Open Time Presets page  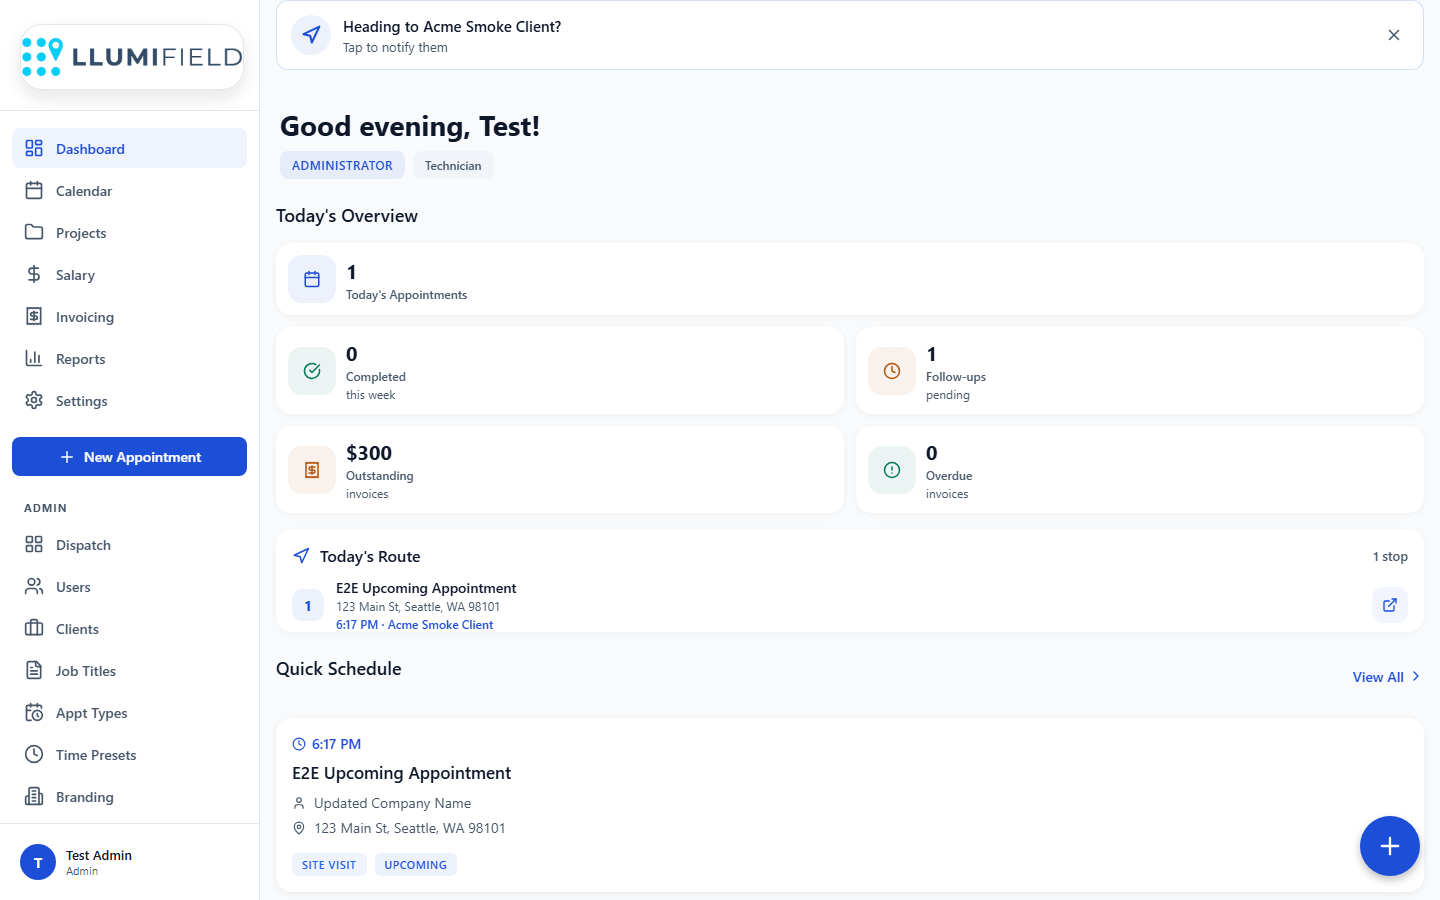click(x=129, y=754)
